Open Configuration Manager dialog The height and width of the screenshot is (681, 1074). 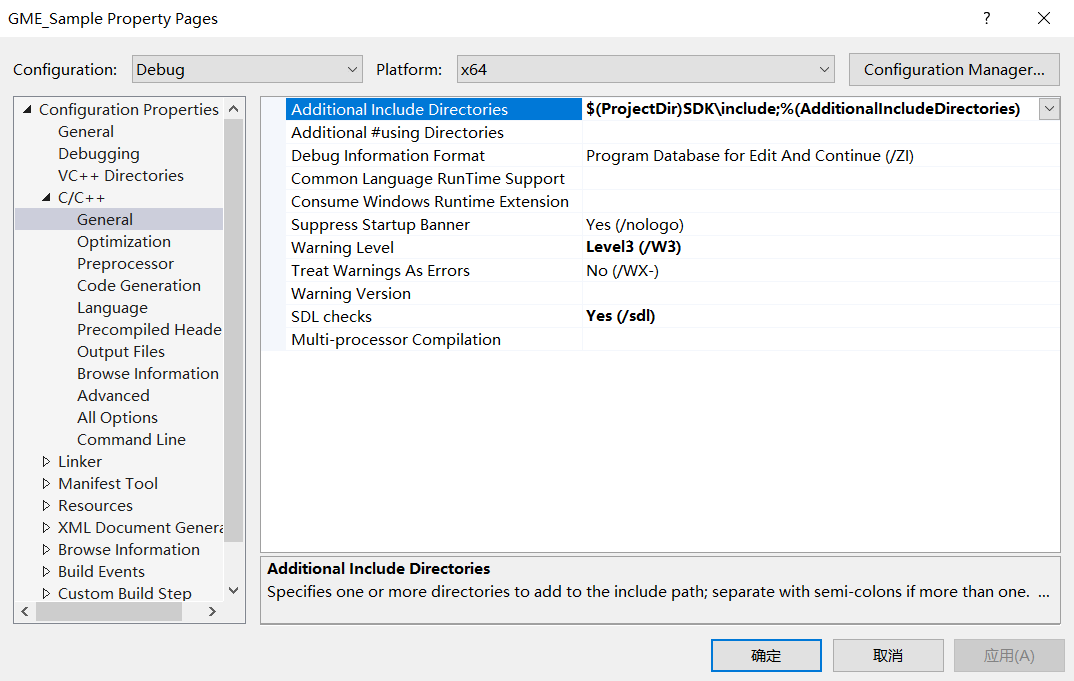(953, 70)
